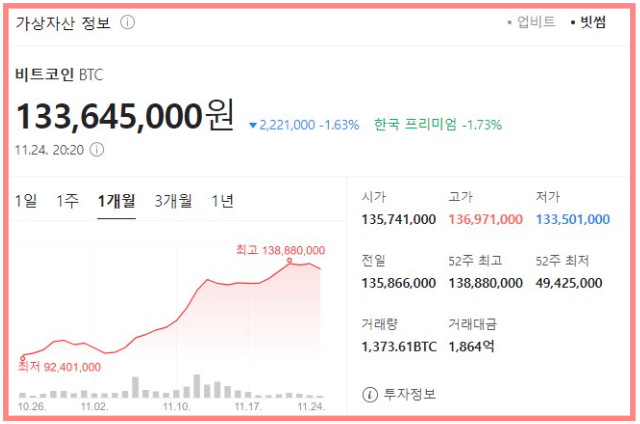Open the 투자정보 link
The image size is (640, 424).
click(x=410, y=395)
